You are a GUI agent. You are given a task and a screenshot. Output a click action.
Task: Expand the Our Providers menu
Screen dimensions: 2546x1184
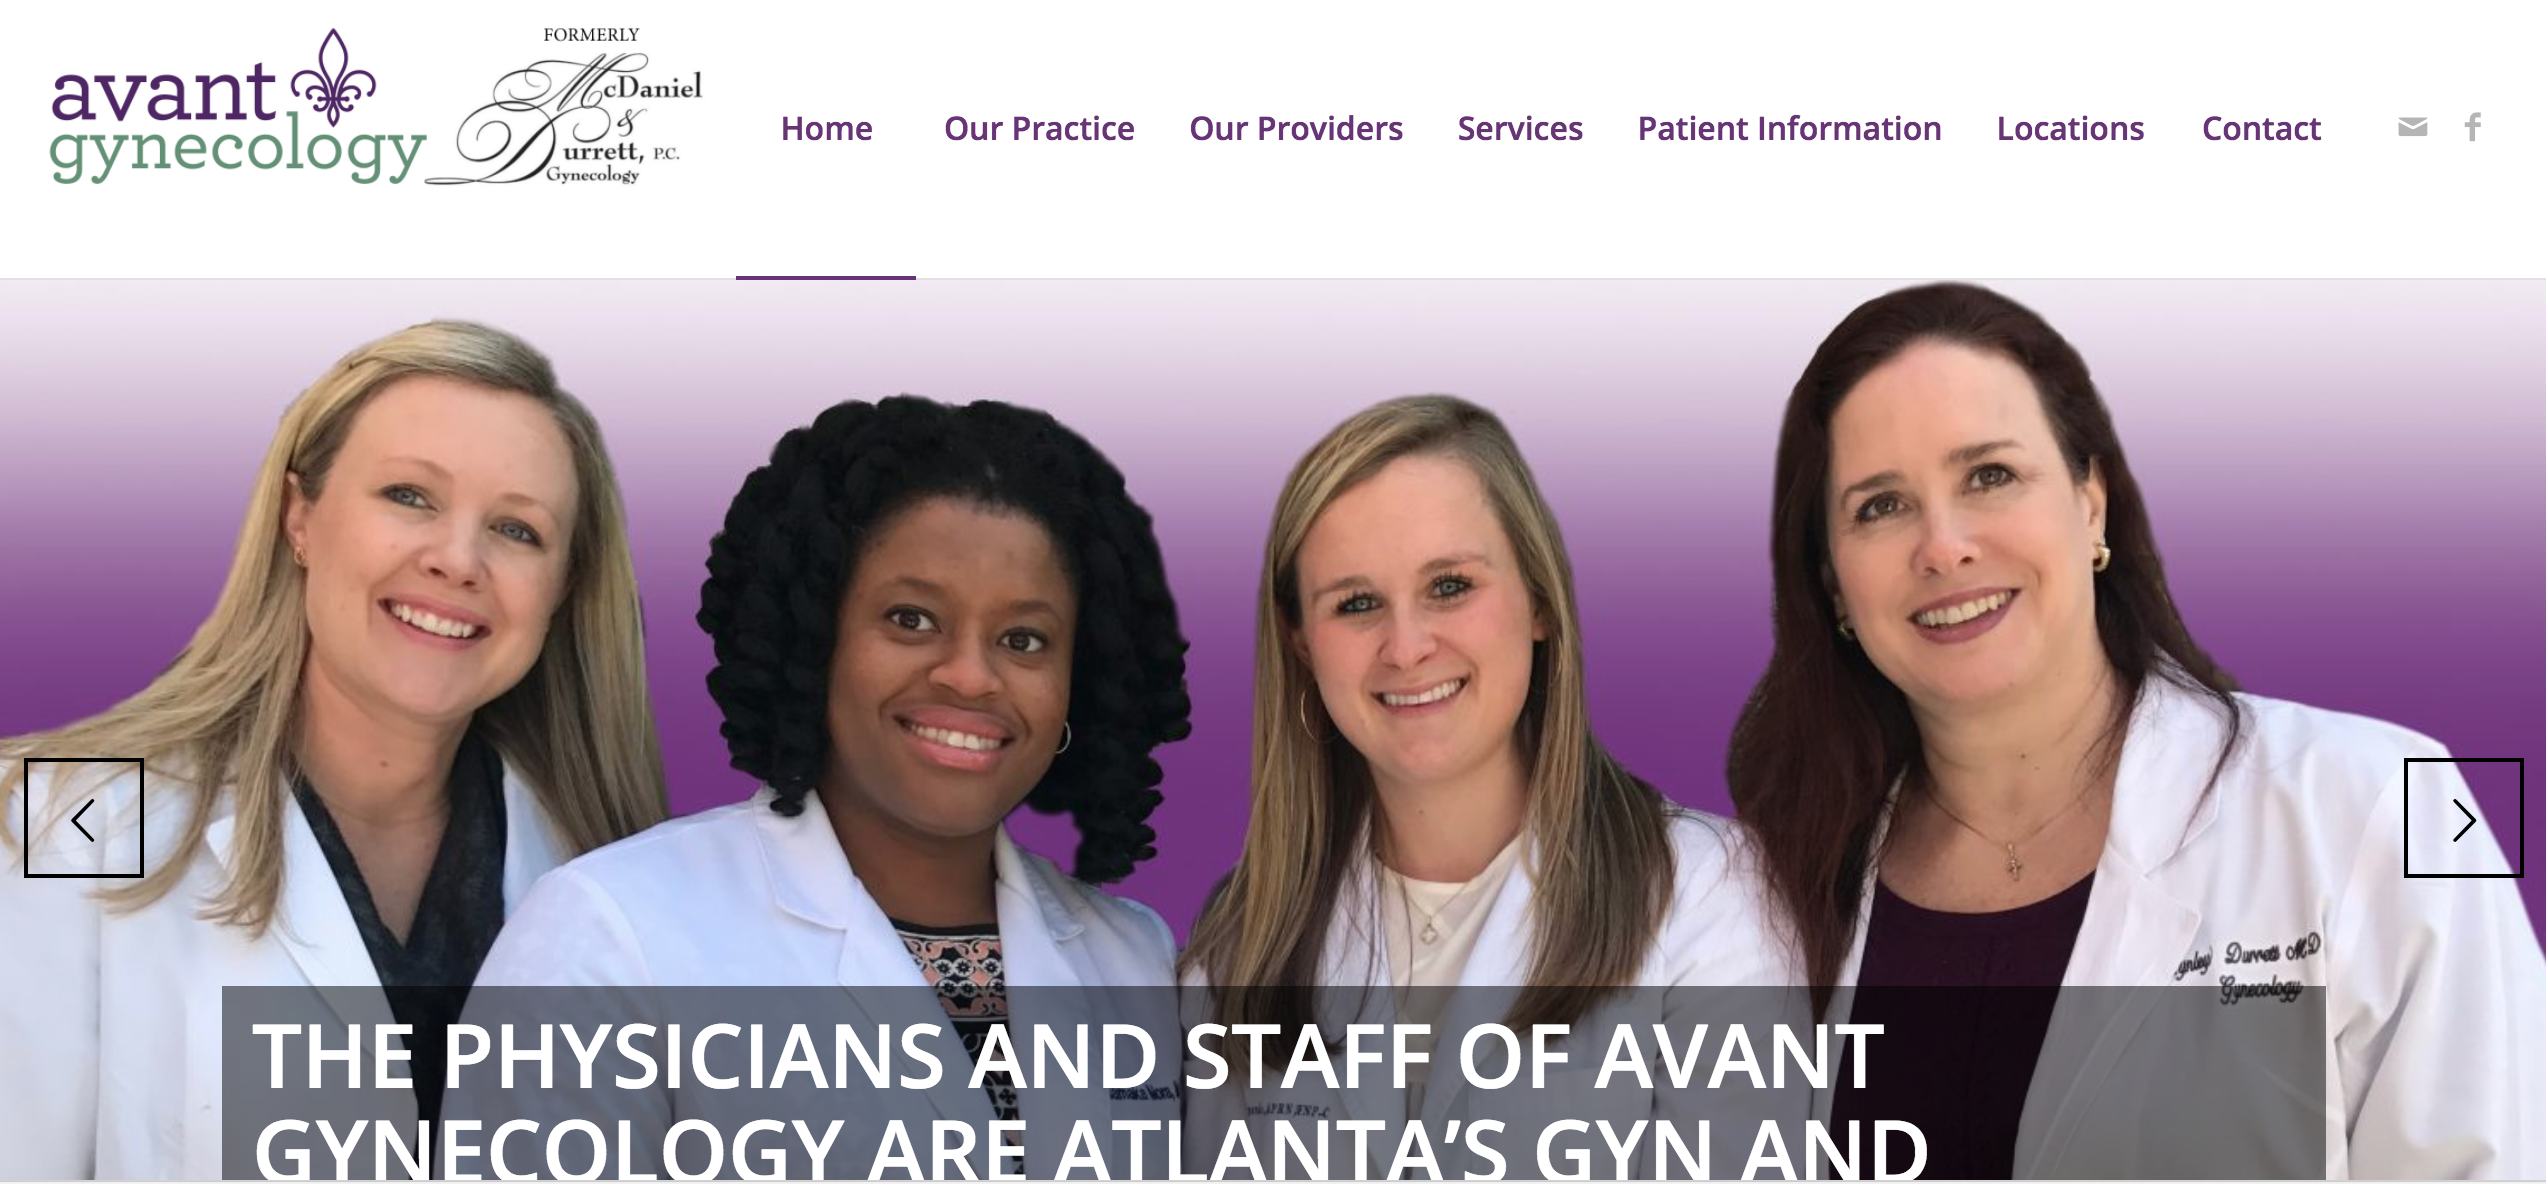[1296, 128]
